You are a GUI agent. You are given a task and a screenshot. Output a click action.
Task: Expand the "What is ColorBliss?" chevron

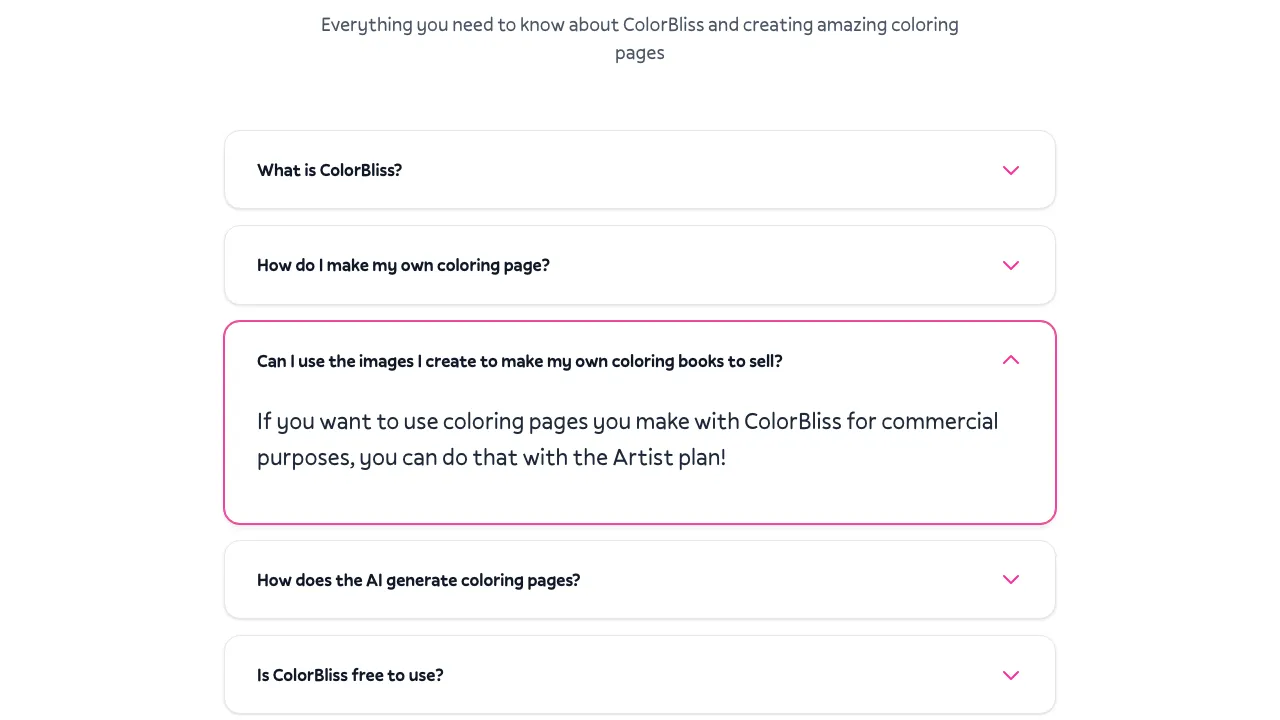1011,170
